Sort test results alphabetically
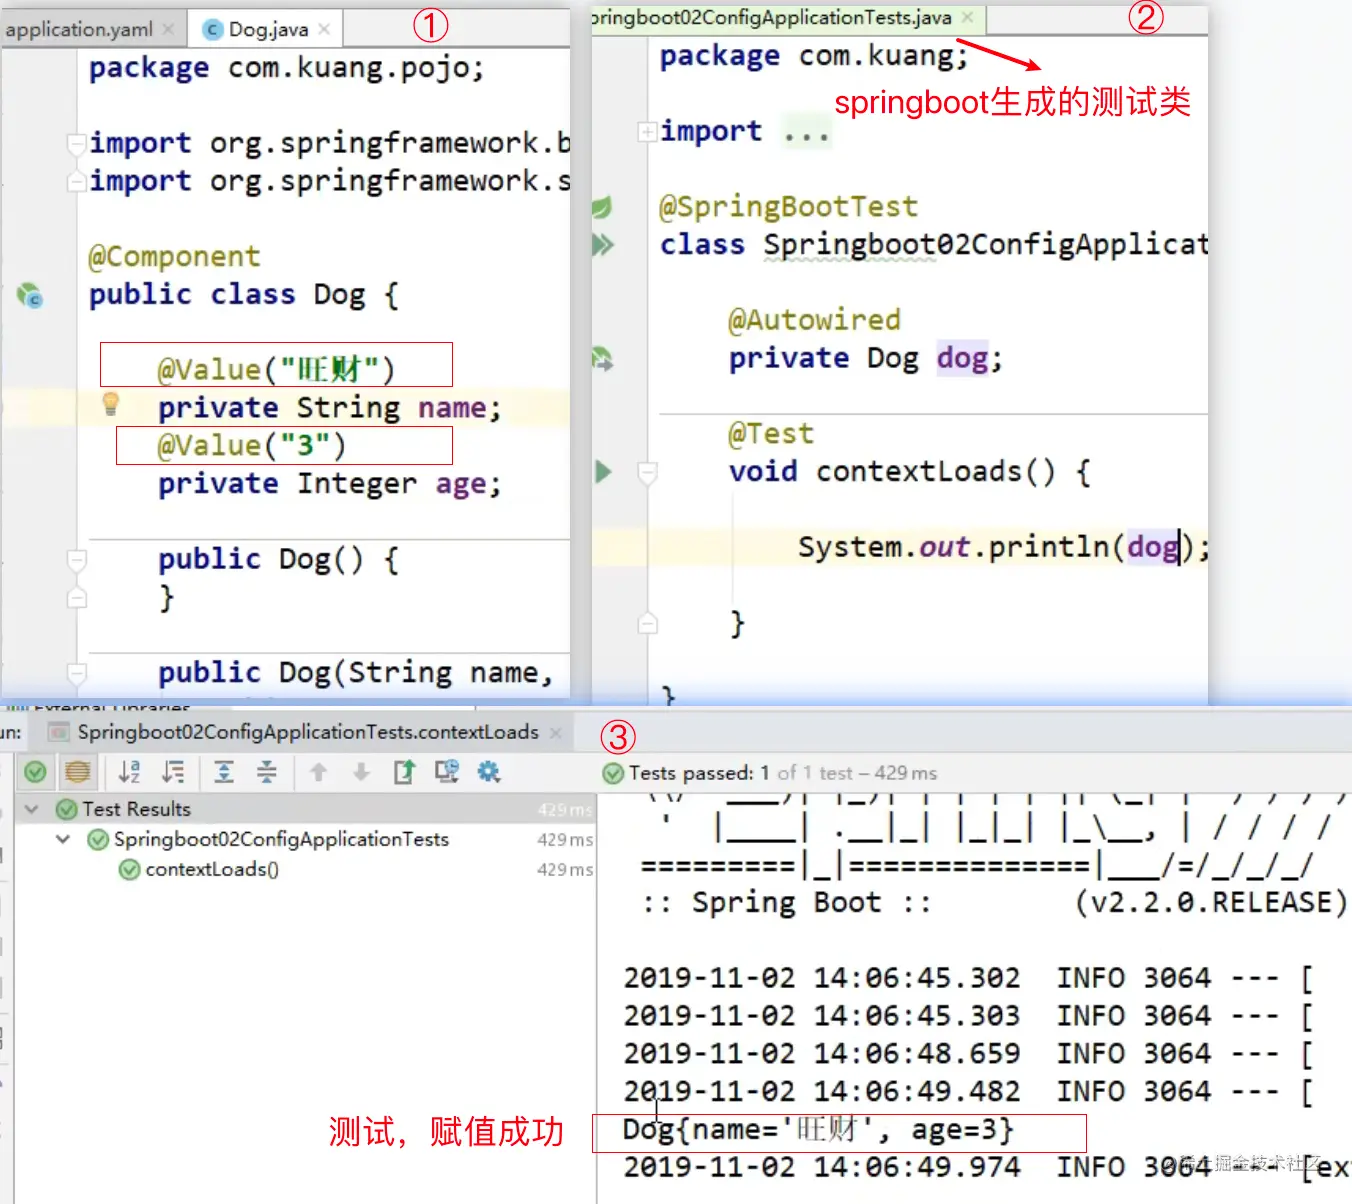1352x1204 pixels. 130,772
